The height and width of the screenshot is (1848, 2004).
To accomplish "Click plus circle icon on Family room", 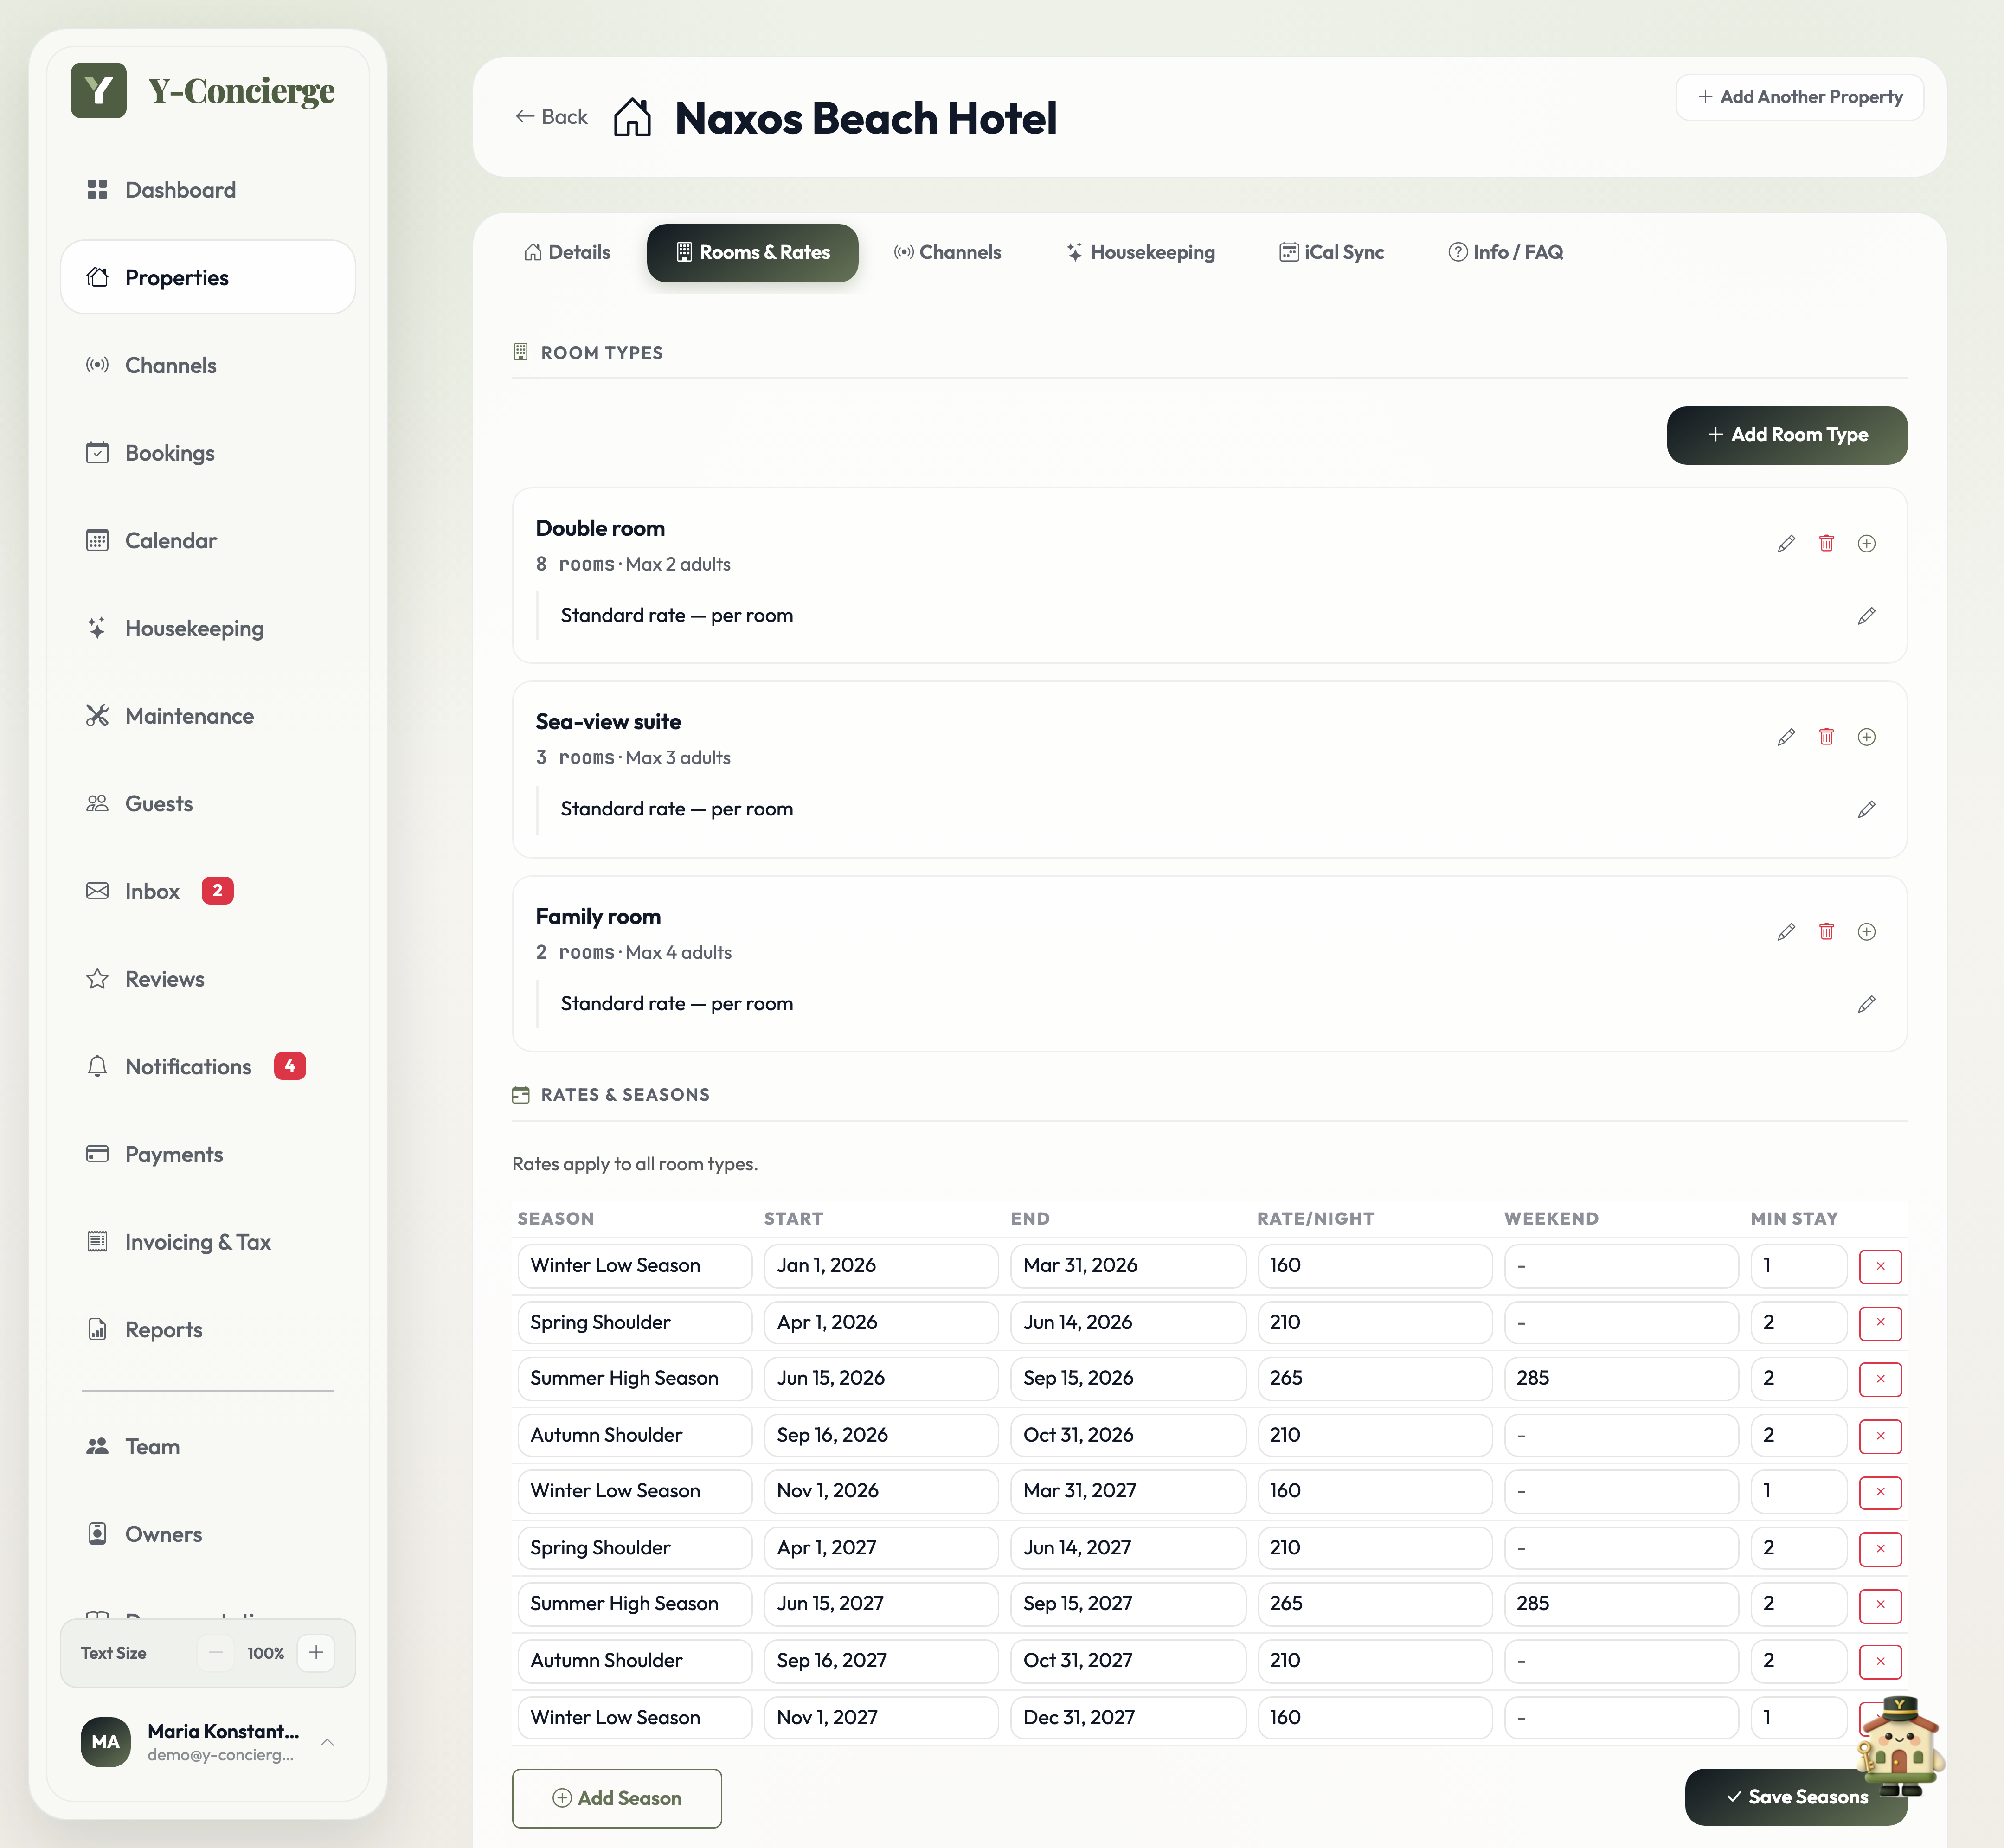I will pos(1866,931).
